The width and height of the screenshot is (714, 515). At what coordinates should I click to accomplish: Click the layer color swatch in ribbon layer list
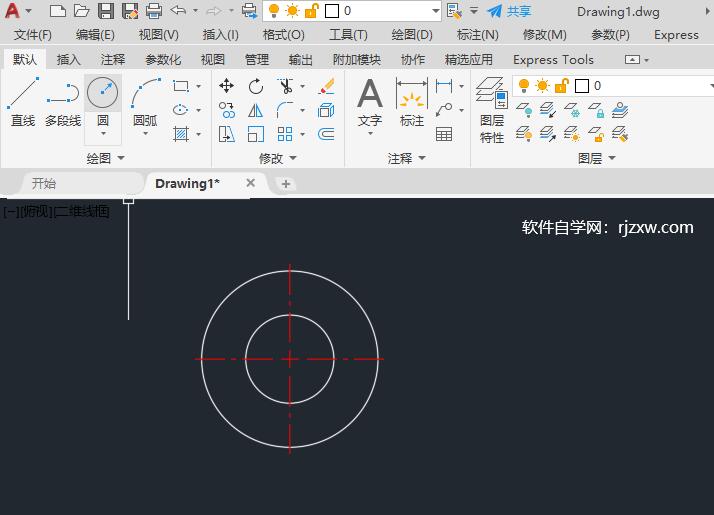pos(582,86)
